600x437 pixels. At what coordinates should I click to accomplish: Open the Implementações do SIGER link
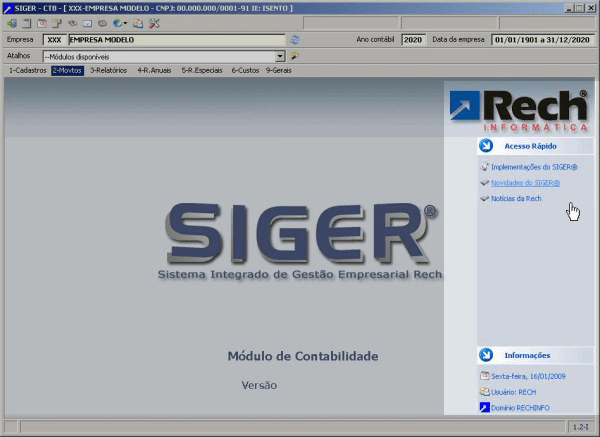[x=534, y=167]
